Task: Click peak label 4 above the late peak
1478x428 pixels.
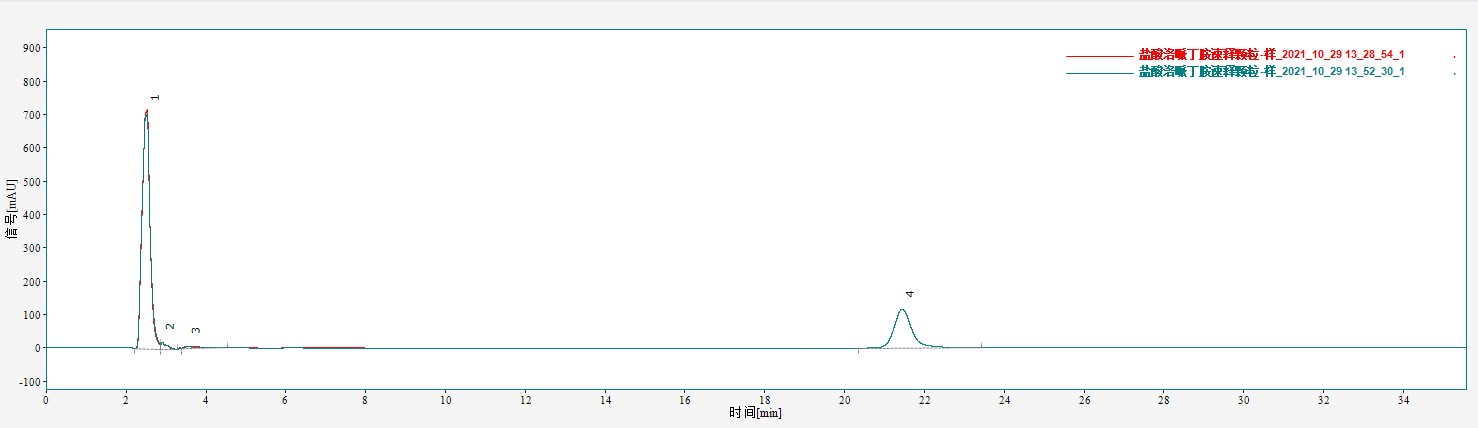Action: pos(910,294)
